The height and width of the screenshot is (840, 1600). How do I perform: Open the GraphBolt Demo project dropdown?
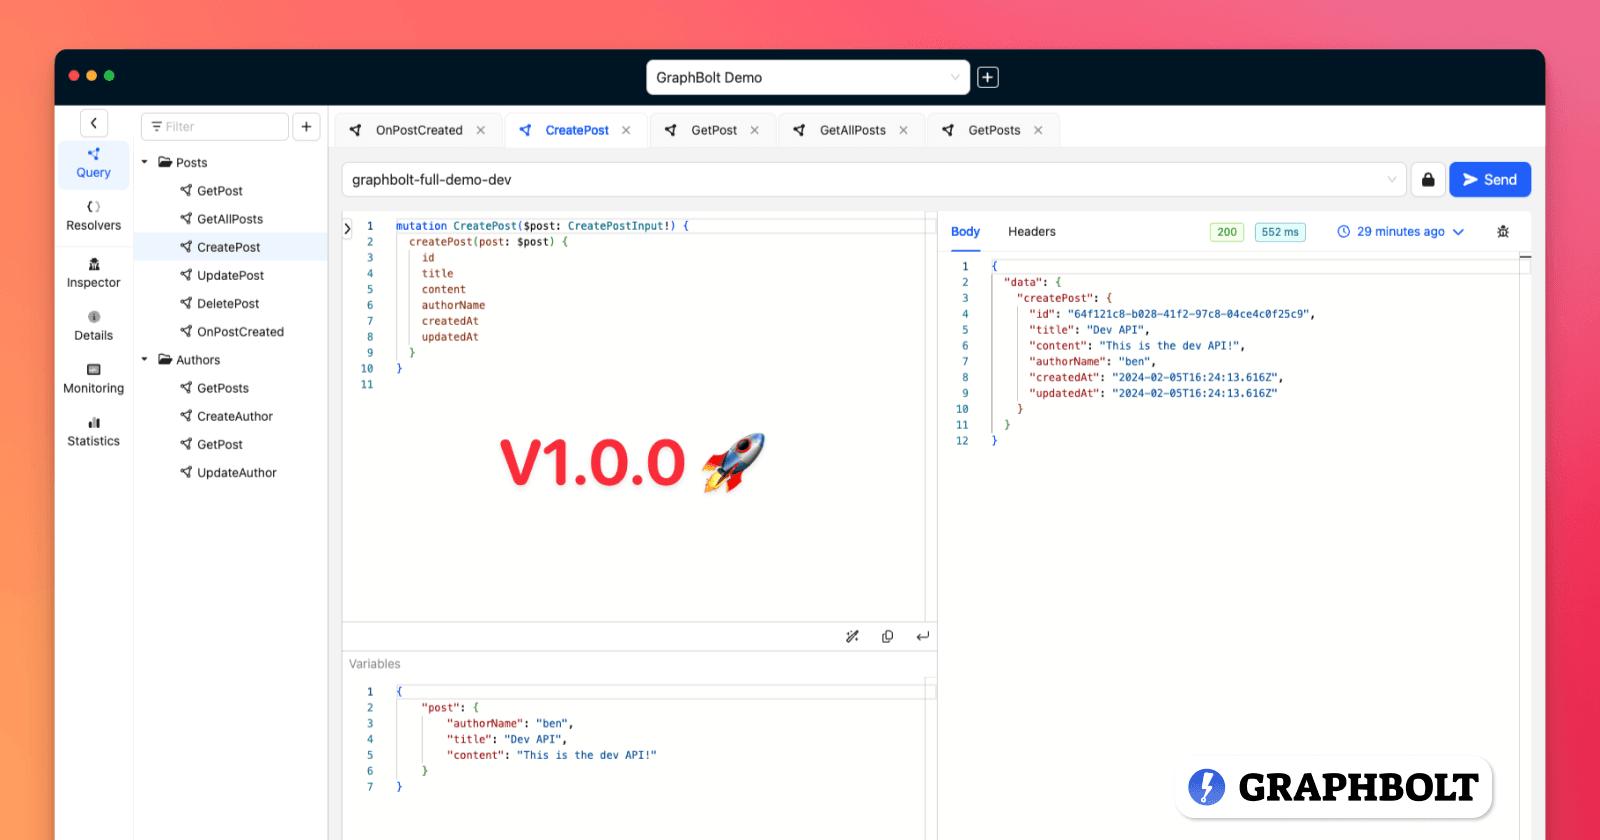point(808,77)
